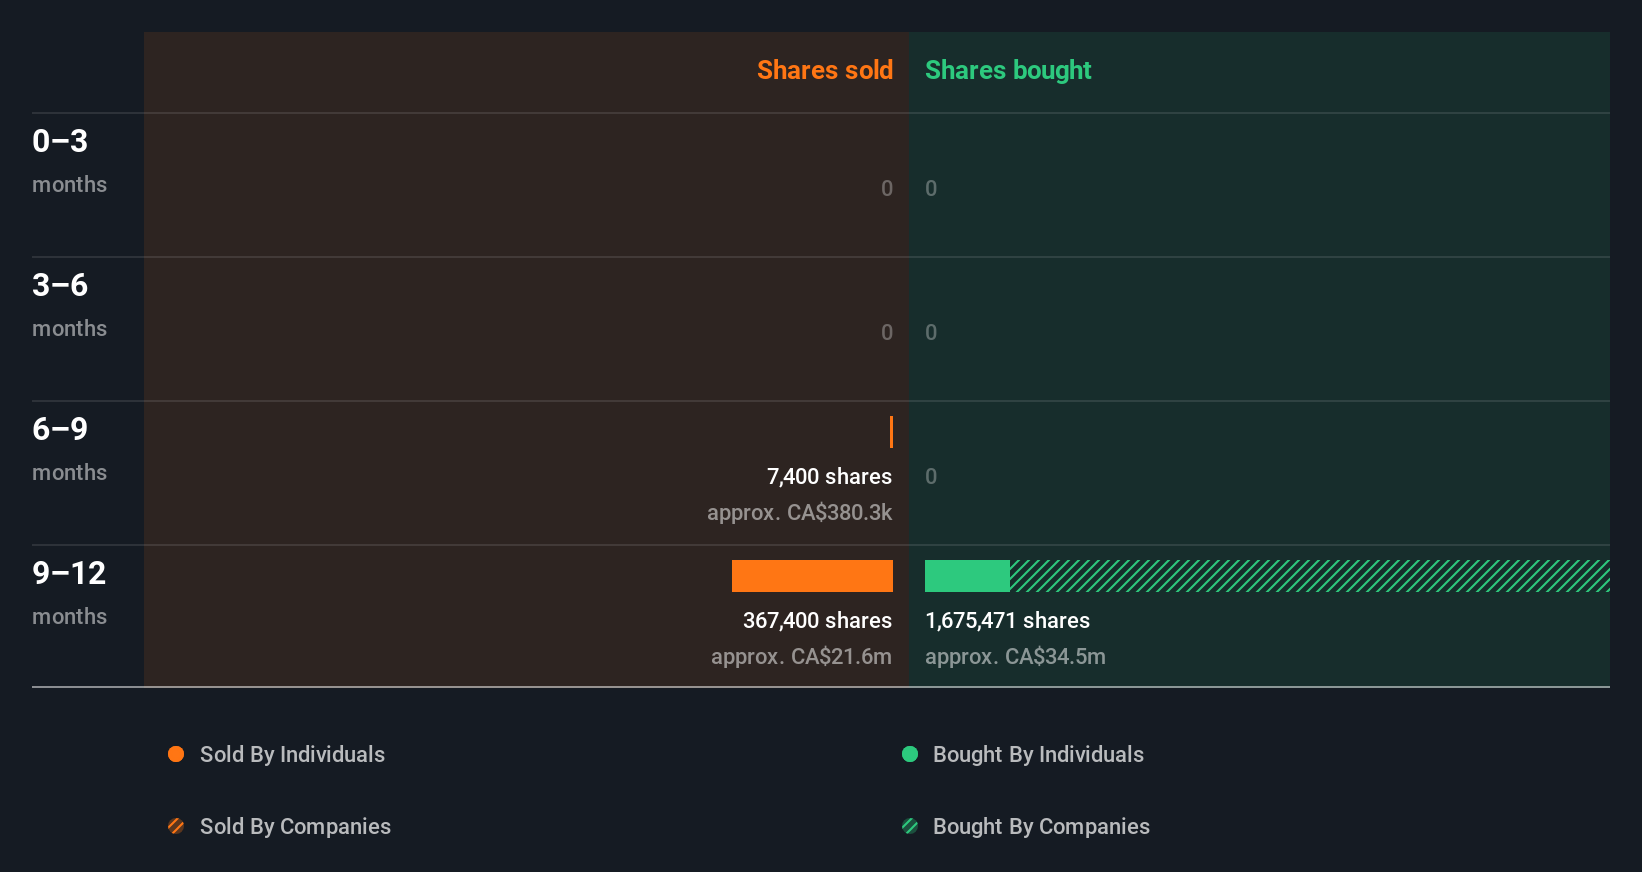Toggle the Sold By Individuals legend label

[x=292, y=754]
